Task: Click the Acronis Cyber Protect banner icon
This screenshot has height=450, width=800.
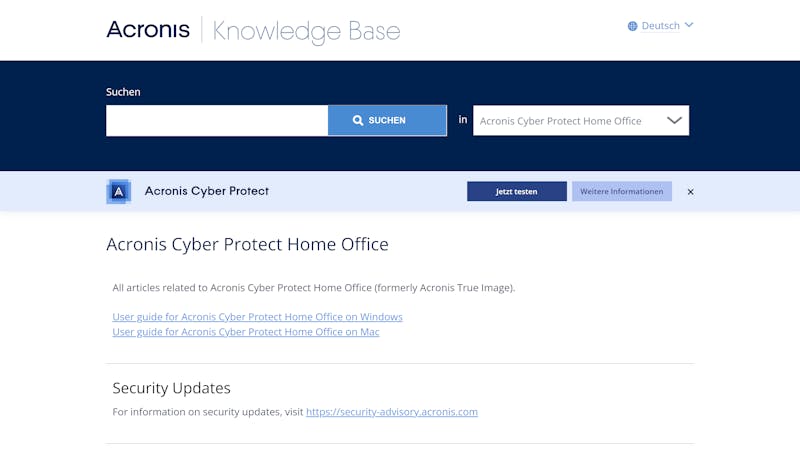Action: tap(118, 191)
